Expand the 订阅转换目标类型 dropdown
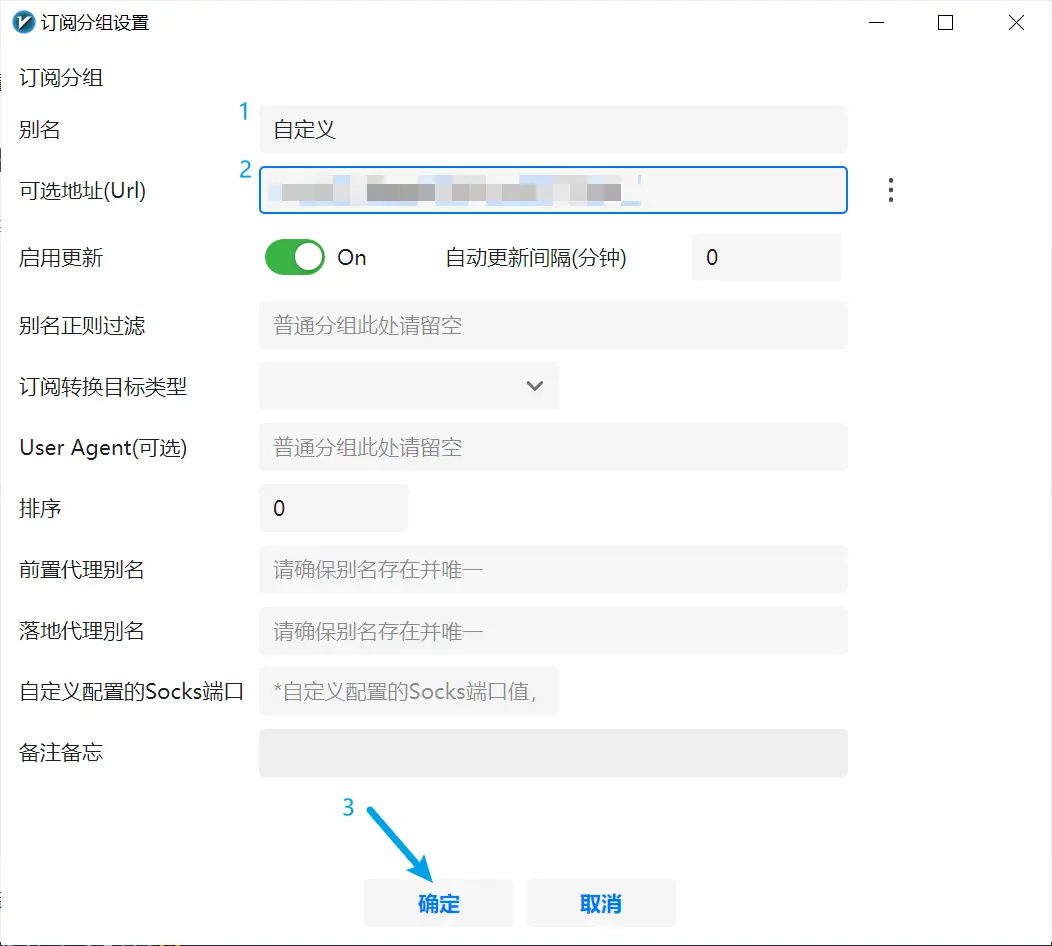The height and width of the screenshot is (946, 1052). click(x=409, y=386)
